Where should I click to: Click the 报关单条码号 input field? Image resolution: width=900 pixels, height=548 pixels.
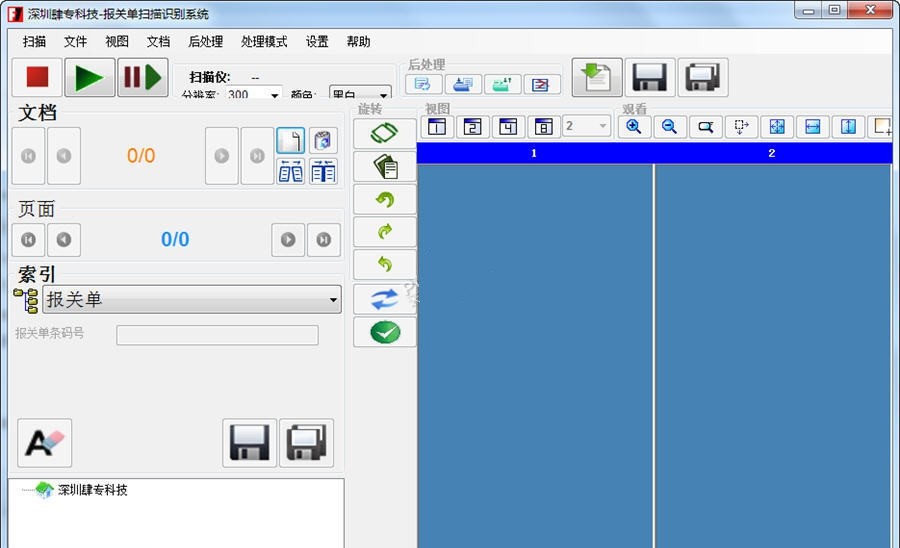click(x=217, y=335)
